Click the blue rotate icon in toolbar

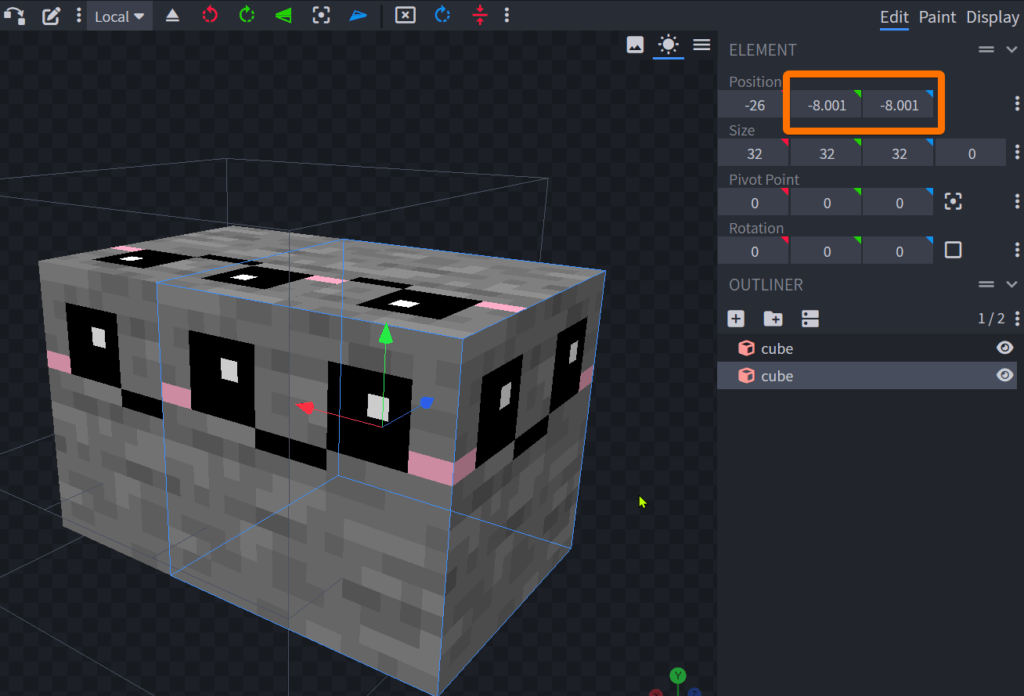442,16
